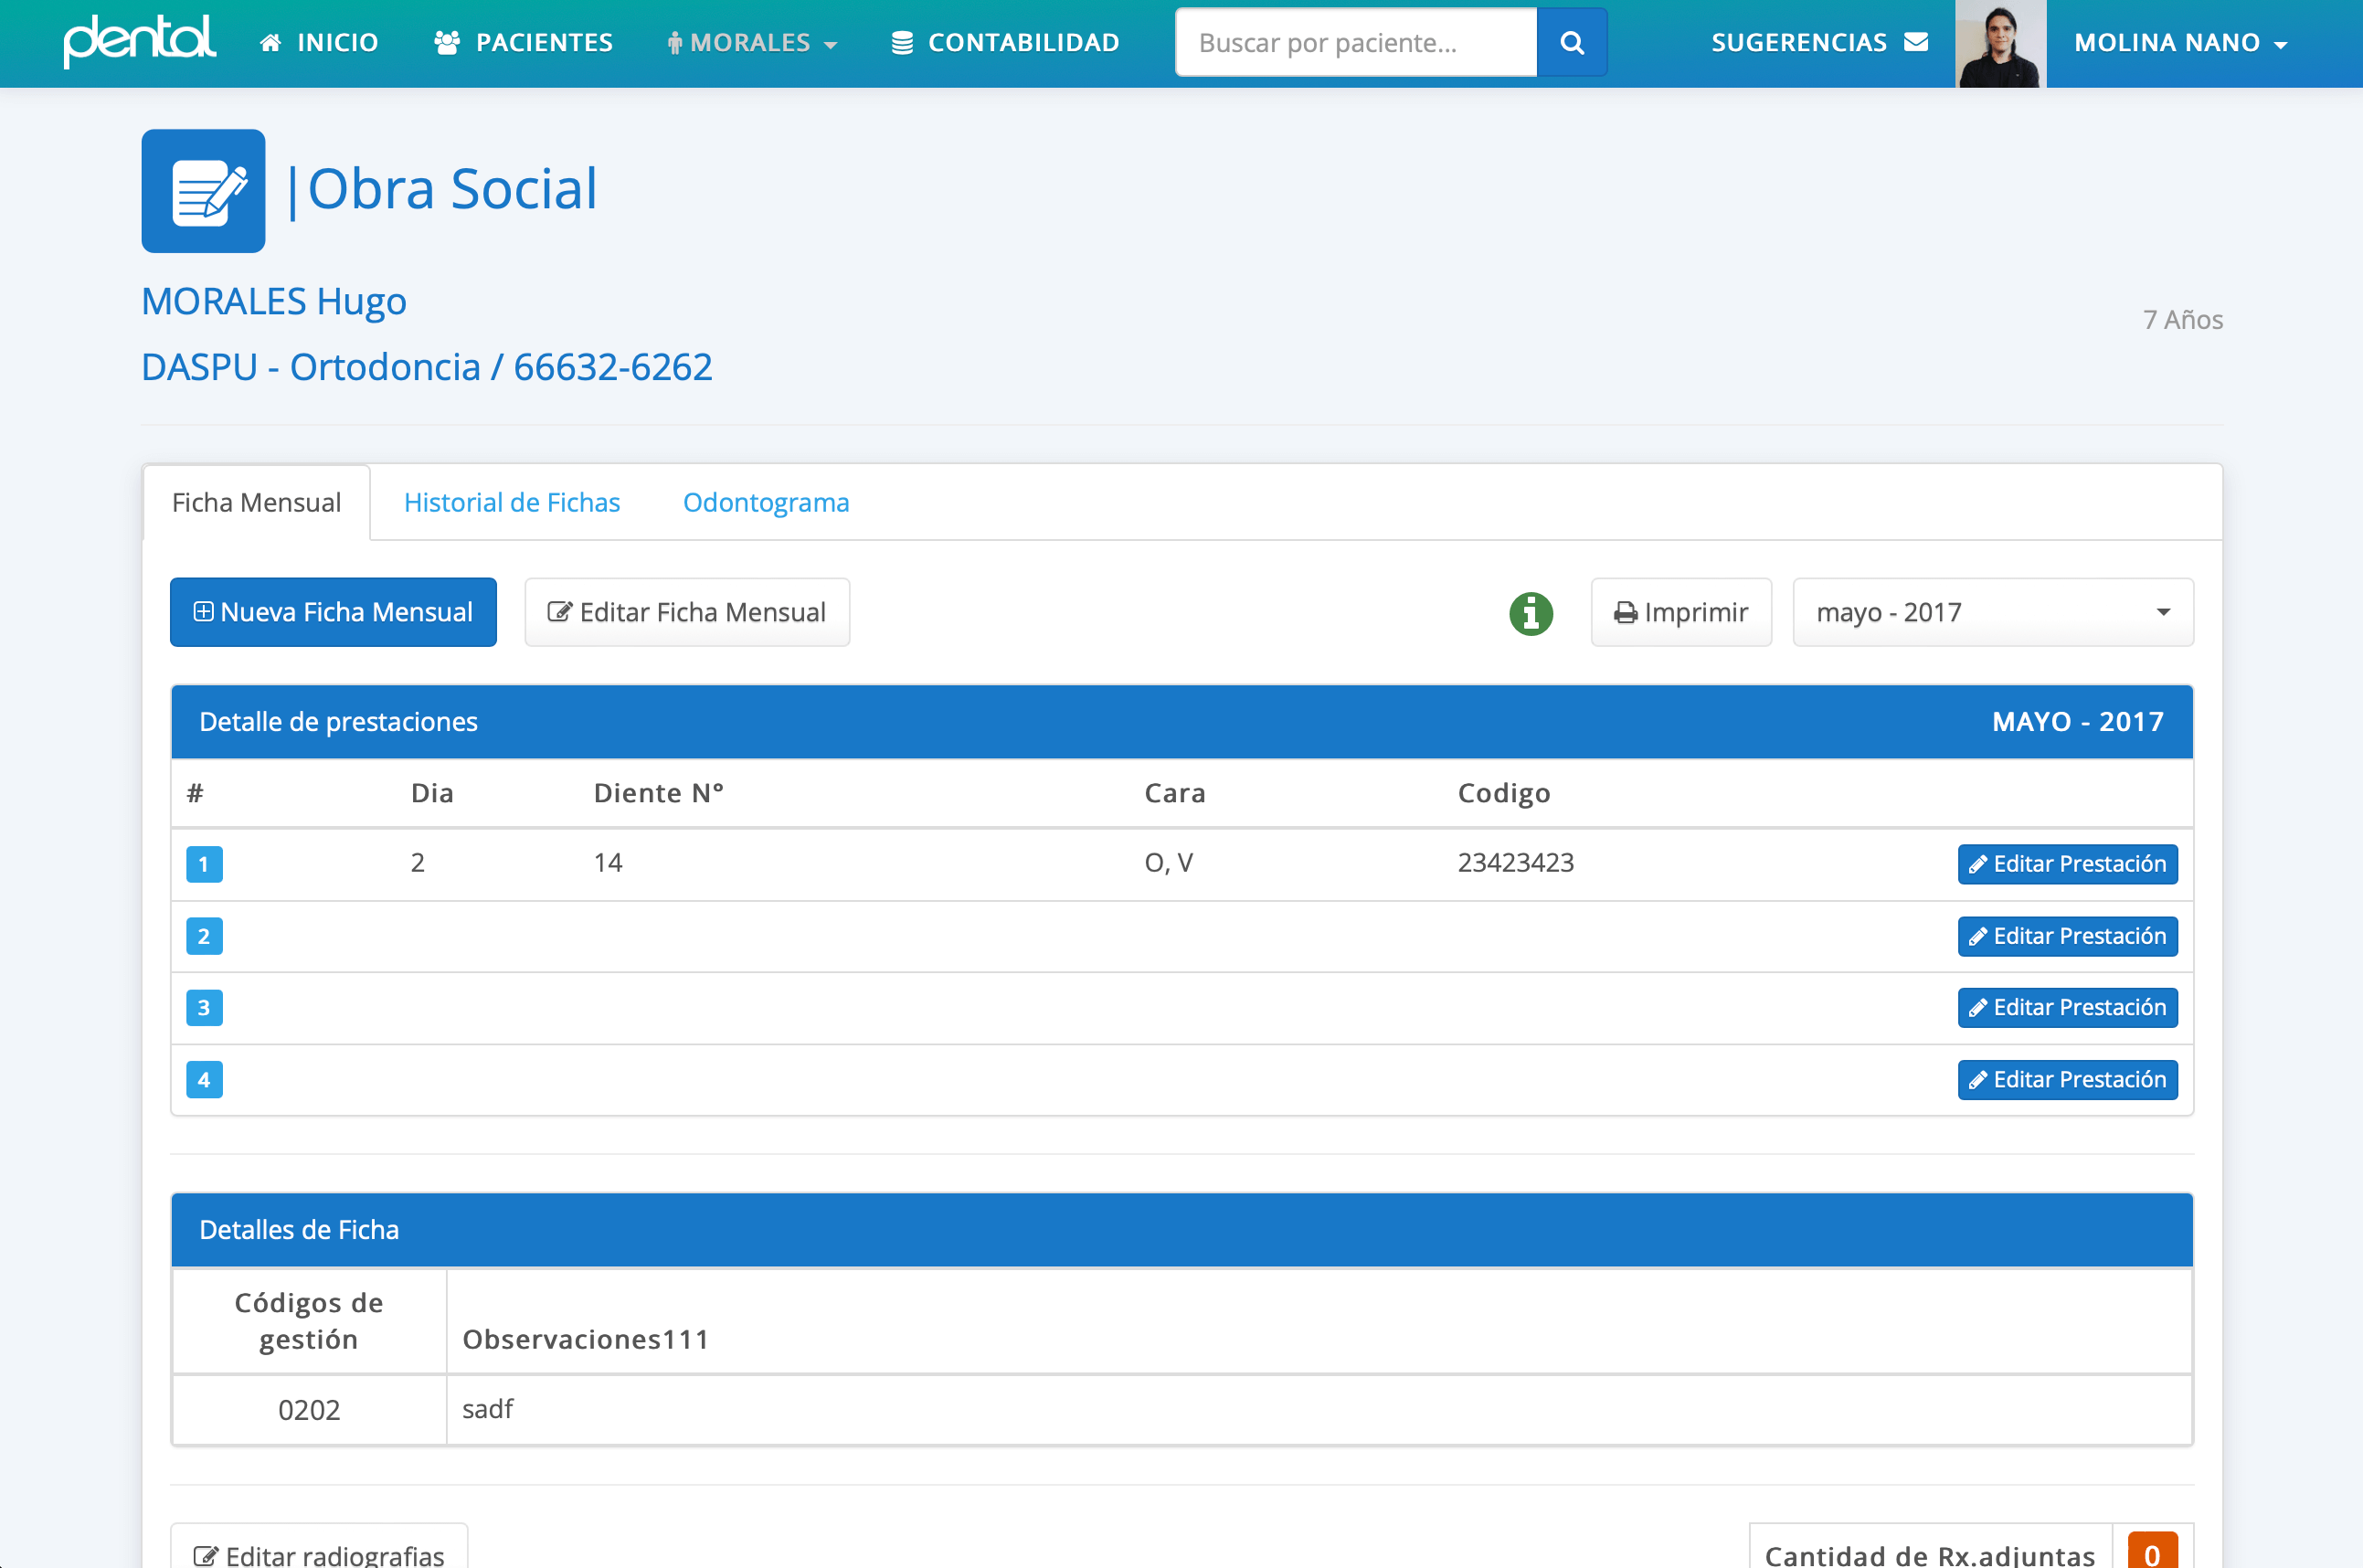
Task: Click the Dental logo in navbar
Action: pyautogui.click(x=139, y=41)
